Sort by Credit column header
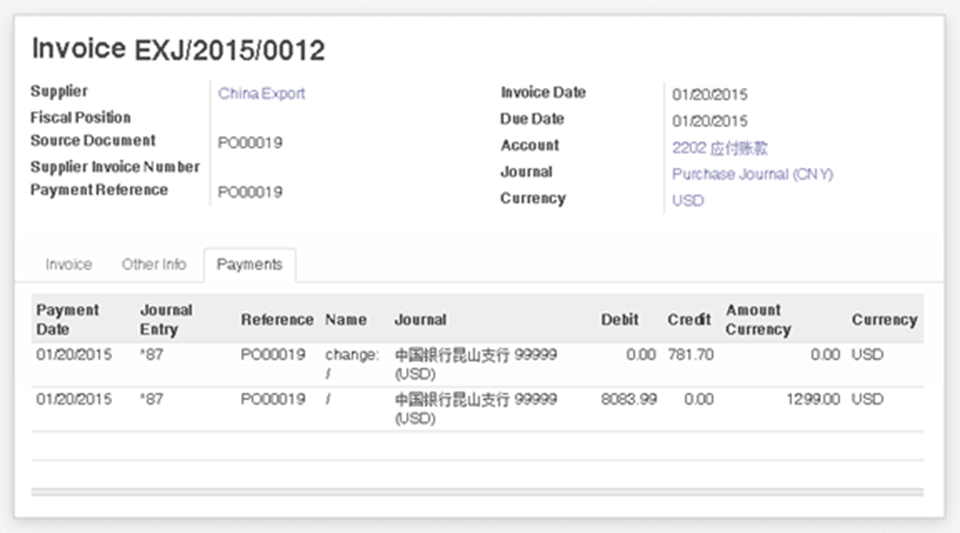The image size is (960, 533). [x=689, y=319]
